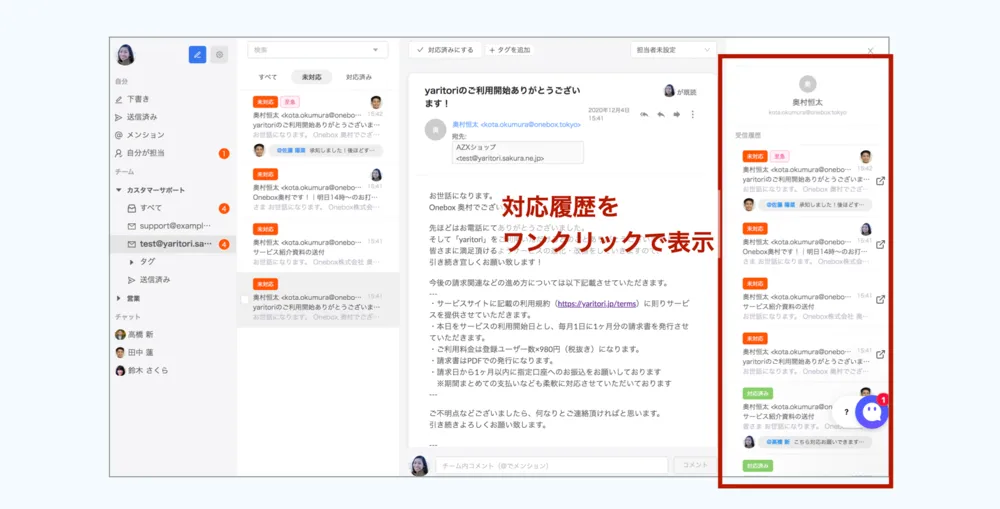Click contact avatar above 奥村恒太 name
The image size is (1000, 509).
pyautogui.click(x=807, y=84)
